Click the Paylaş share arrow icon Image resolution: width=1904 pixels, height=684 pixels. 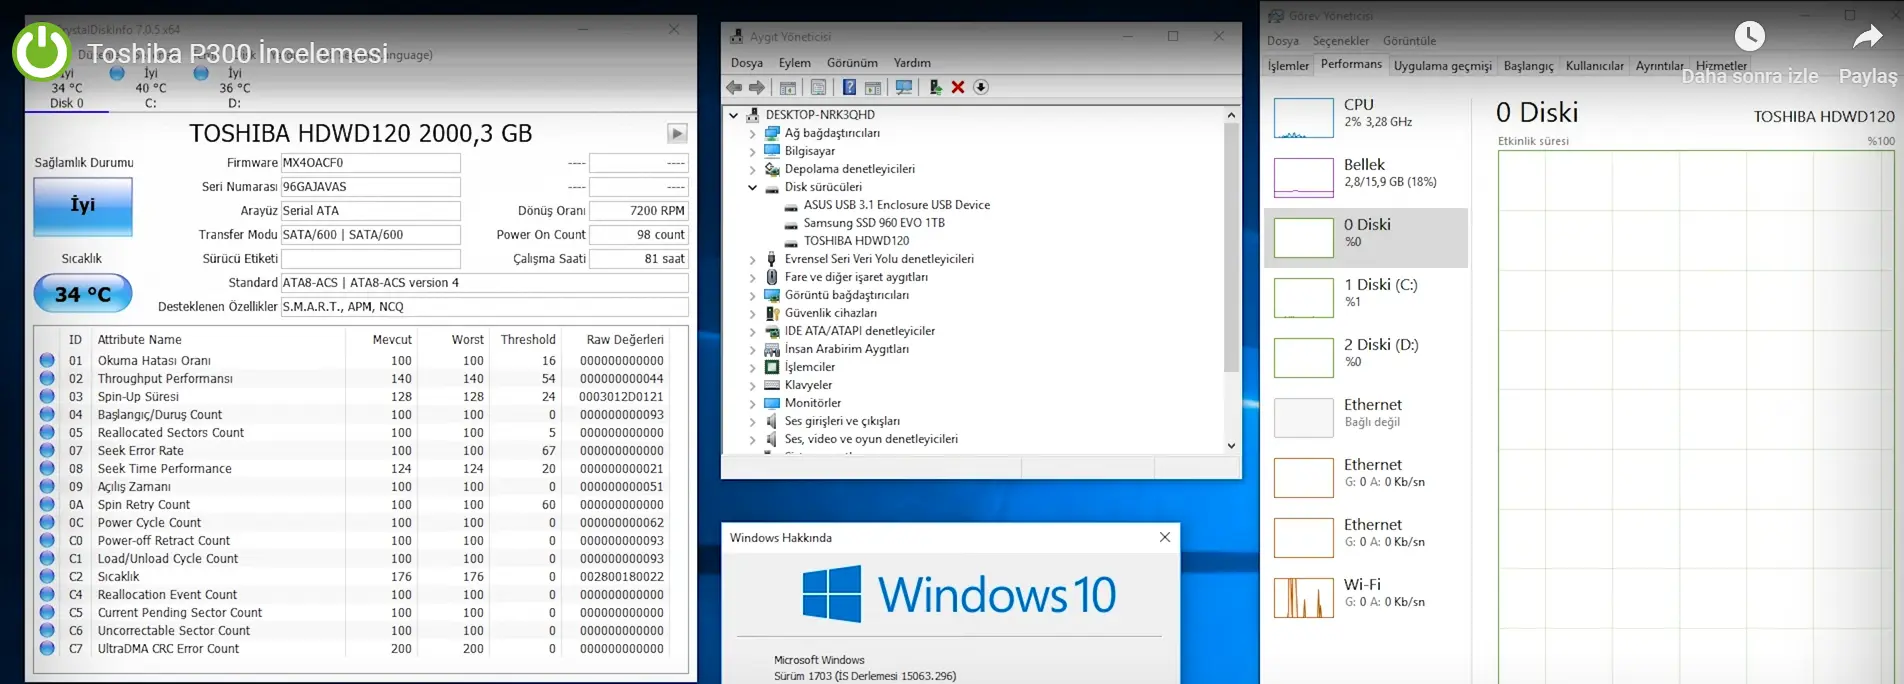point(1867,37)
